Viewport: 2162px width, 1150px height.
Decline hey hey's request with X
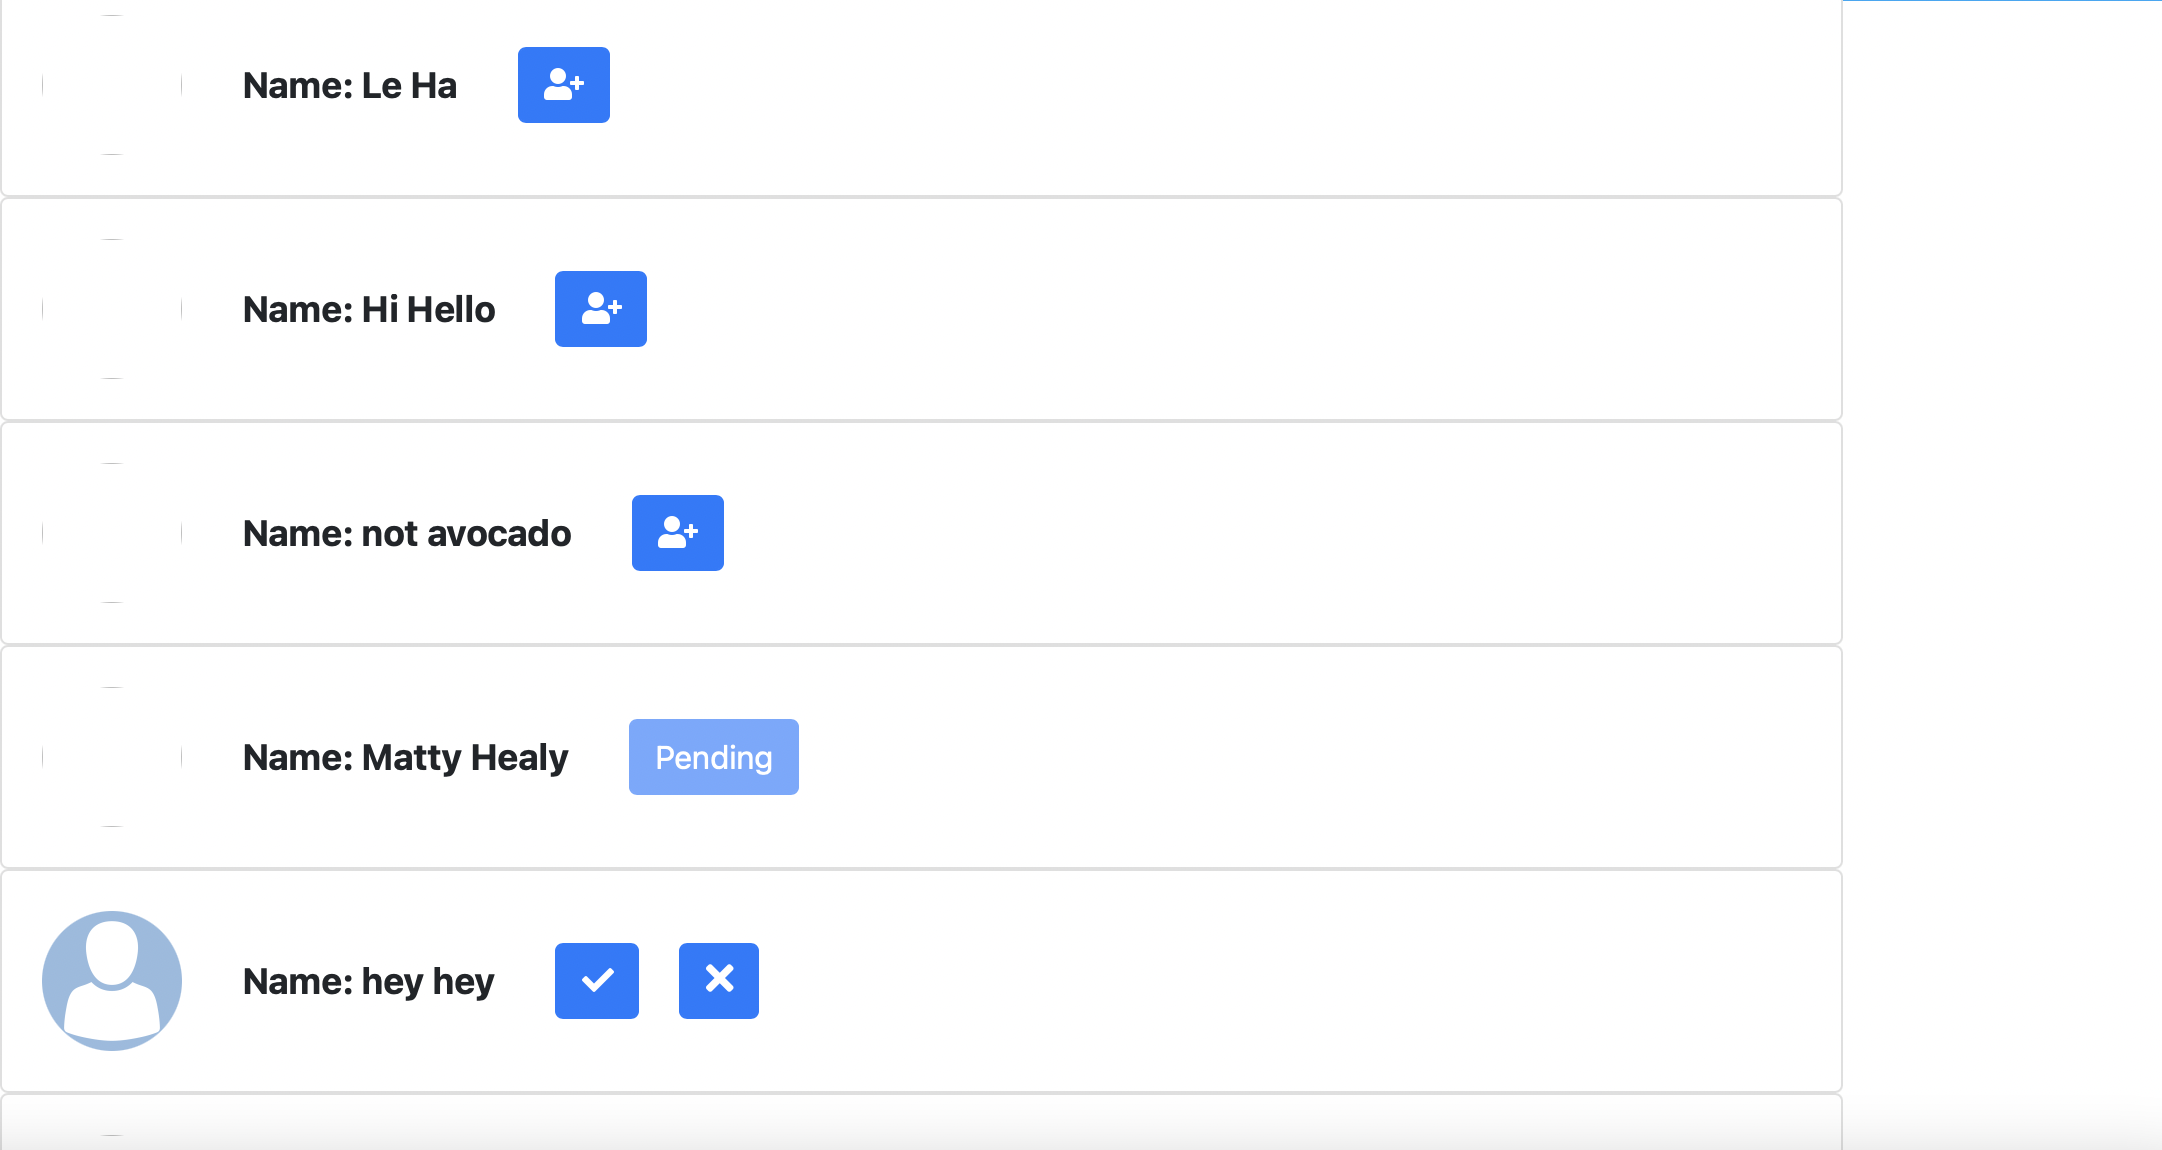coord(719,981)
